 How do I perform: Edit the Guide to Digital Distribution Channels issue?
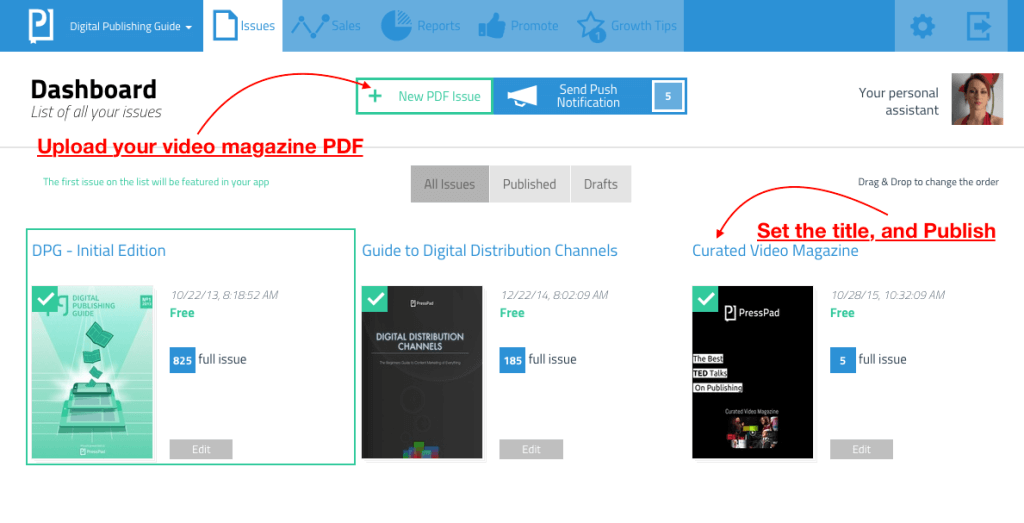click(x=531, y=449)
